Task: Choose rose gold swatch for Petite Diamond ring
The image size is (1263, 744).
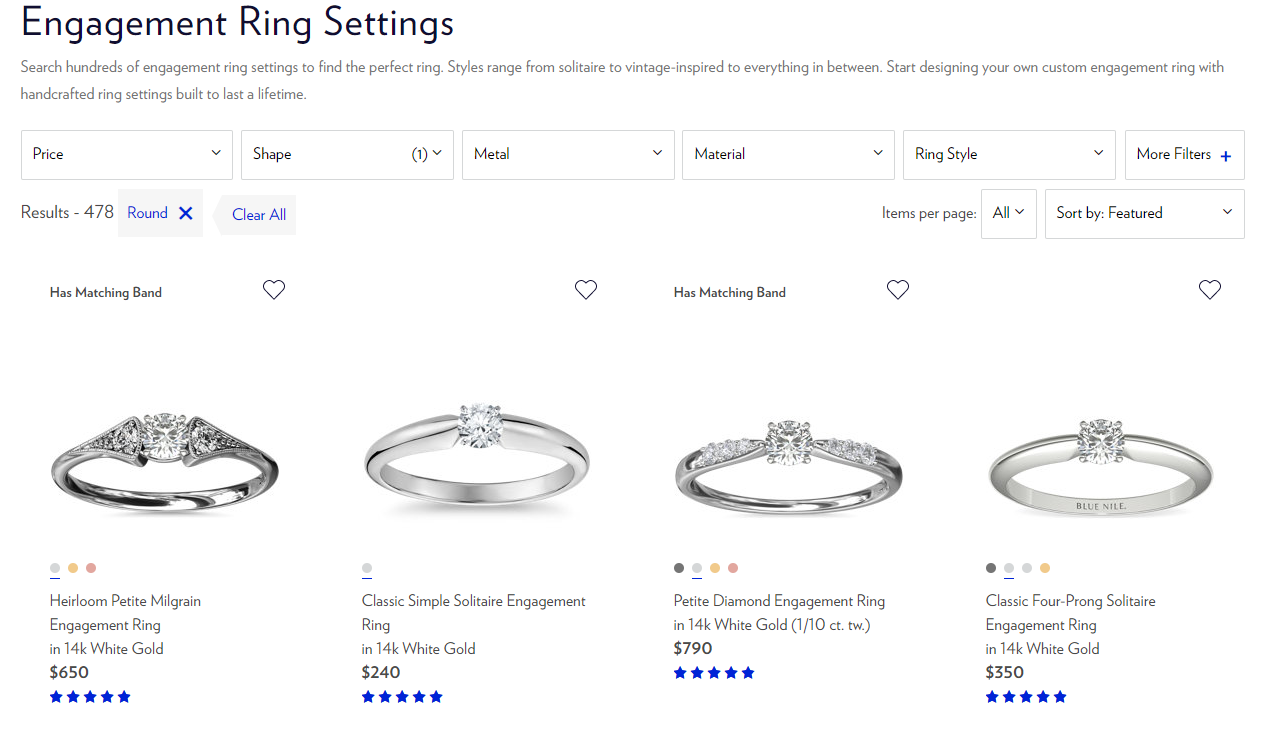Action: pyautogui.click(x=733, y=568)
